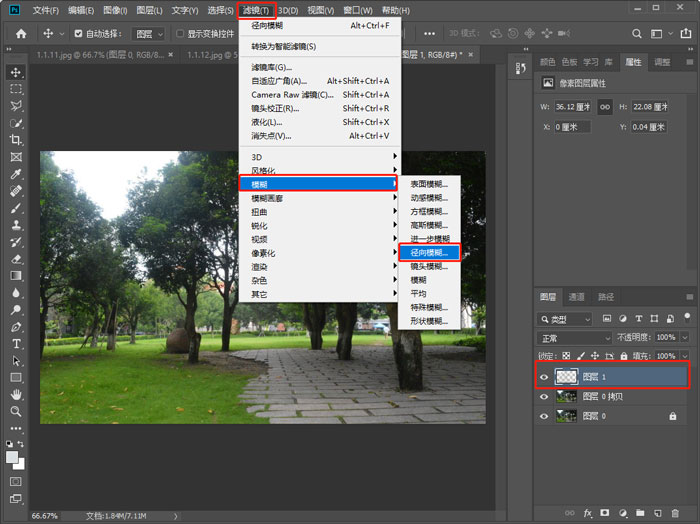This screenshot has height=524, width=700.
Task: Click 动感模糊... in blur submenu
Action: 429,198
